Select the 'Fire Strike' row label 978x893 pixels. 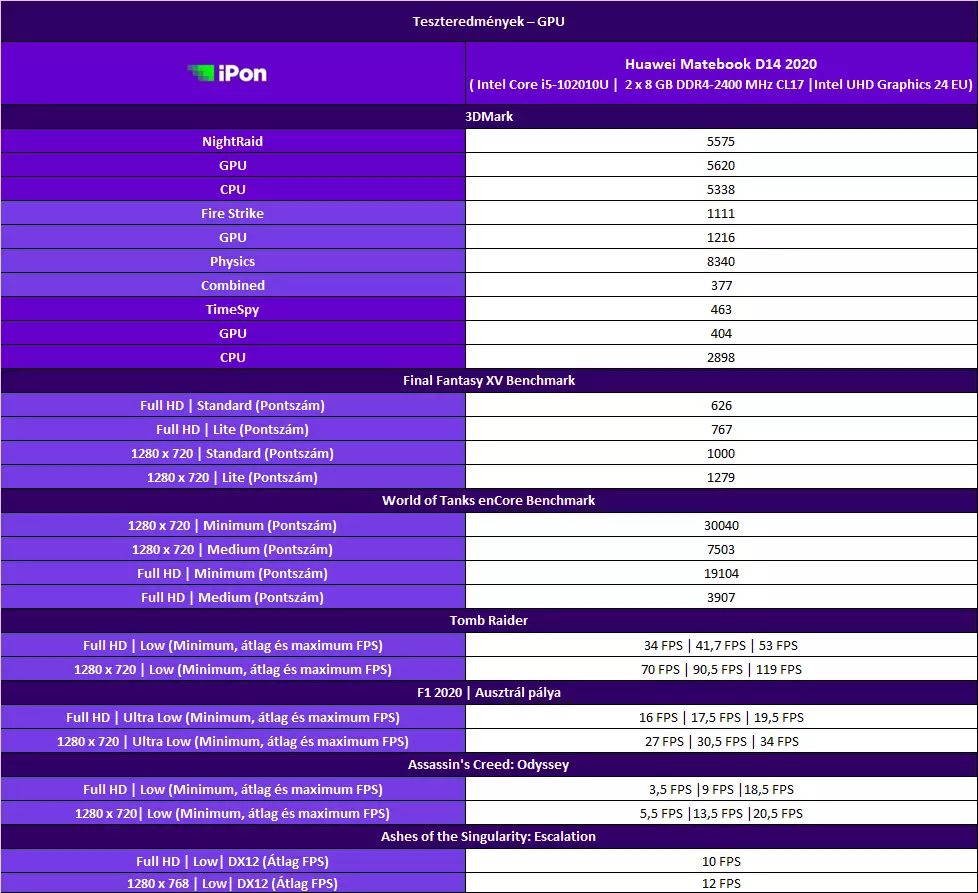(x=232, y=213)
